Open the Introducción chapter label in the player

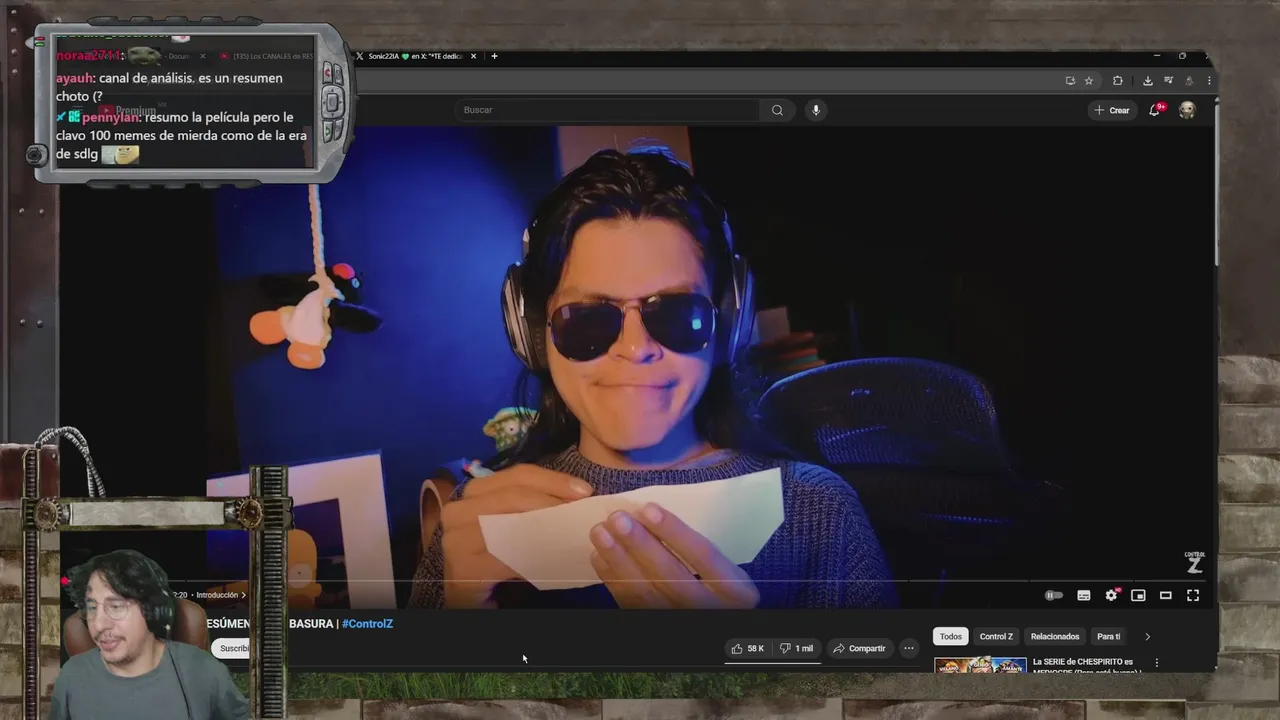point(220,595)
